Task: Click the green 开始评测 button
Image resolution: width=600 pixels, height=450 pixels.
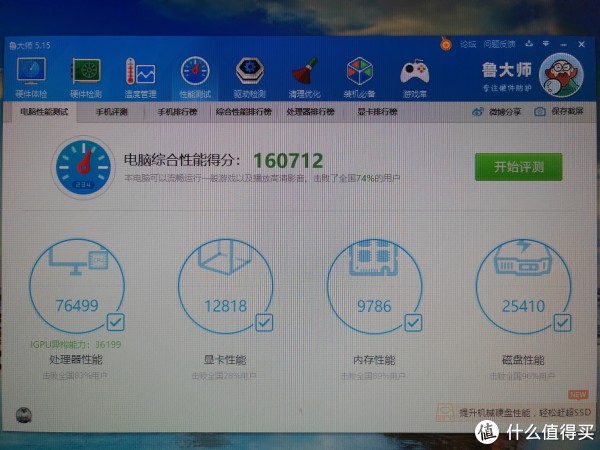Action: (518, 167)
